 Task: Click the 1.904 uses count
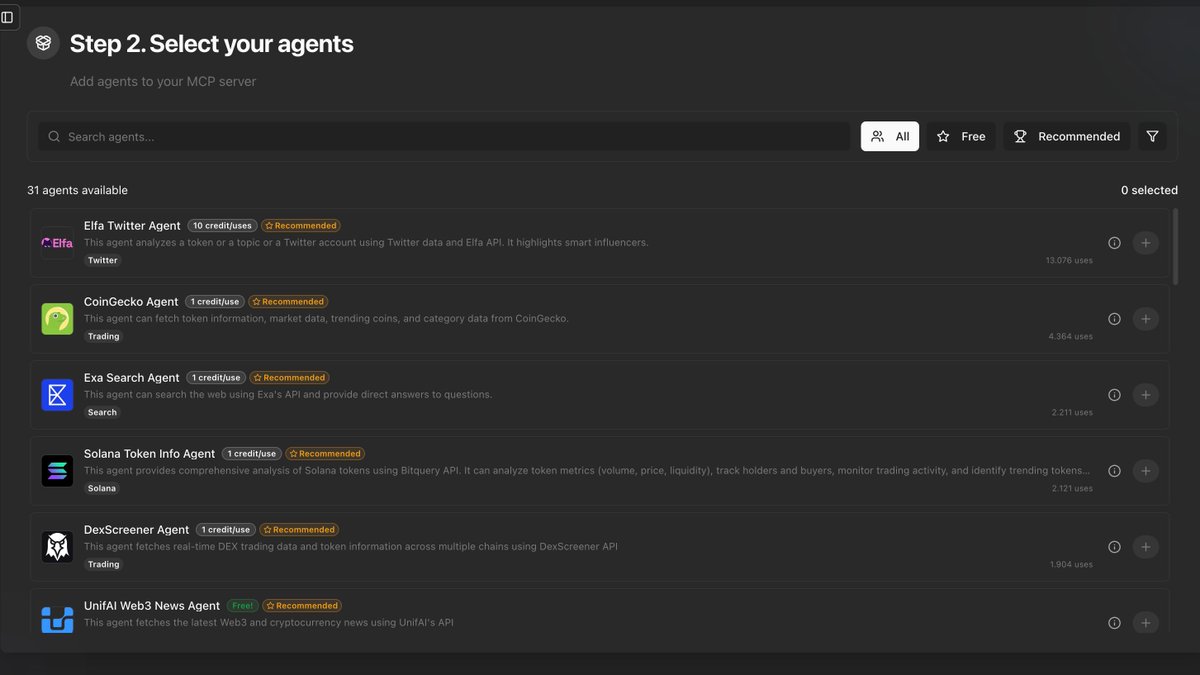pos(1071,565)
